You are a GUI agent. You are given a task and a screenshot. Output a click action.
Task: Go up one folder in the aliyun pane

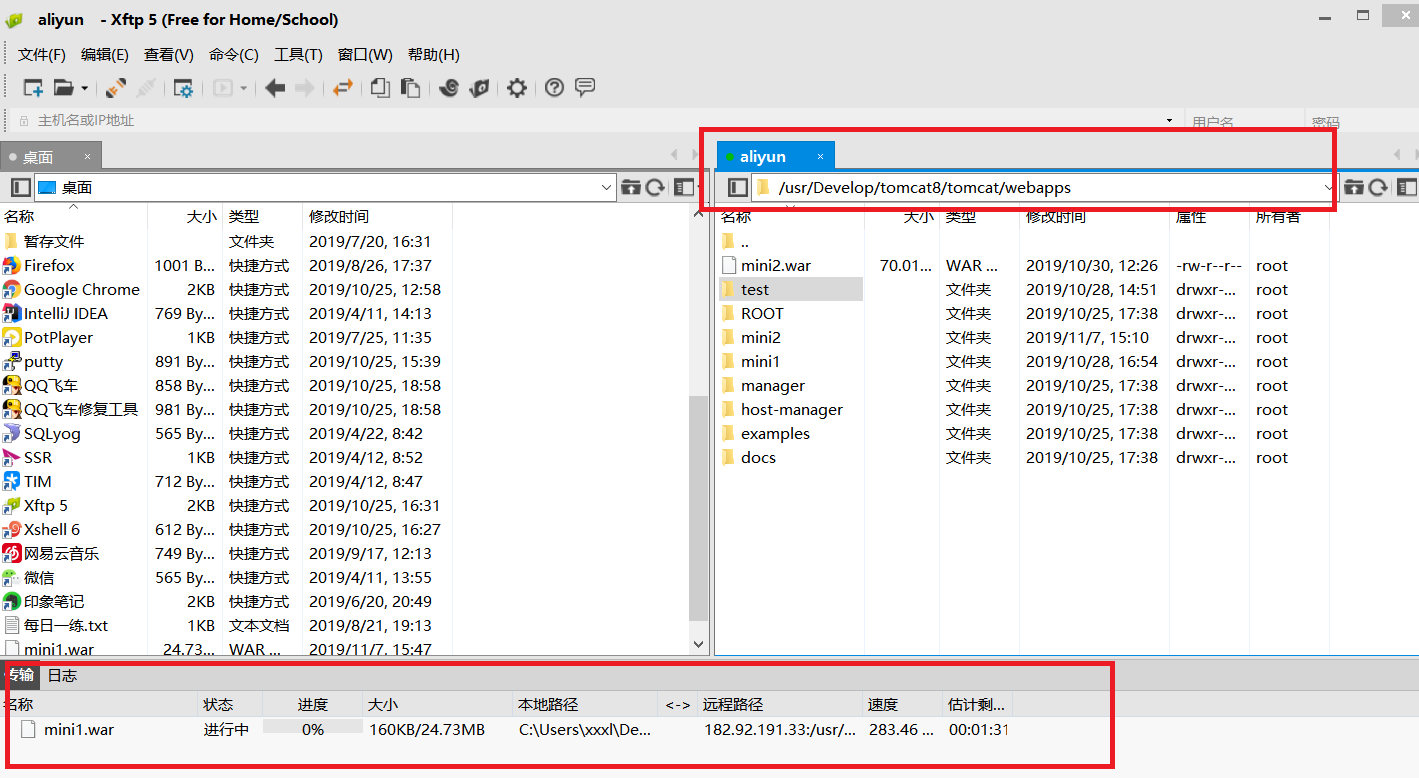(x=1353, y=187)
